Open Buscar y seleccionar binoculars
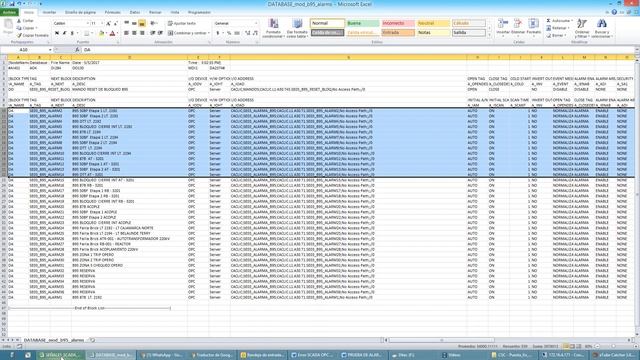The height and width of the screenshot is (360, 640). pos(602,28)
